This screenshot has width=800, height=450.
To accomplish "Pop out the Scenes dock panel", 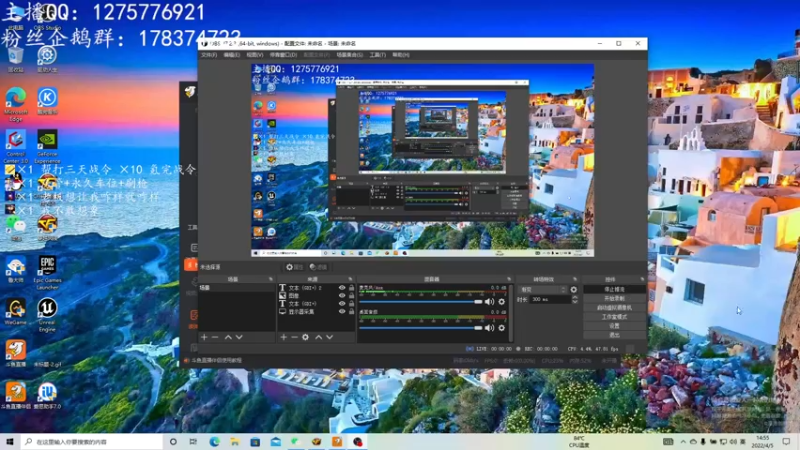I will tap(271, 279).
